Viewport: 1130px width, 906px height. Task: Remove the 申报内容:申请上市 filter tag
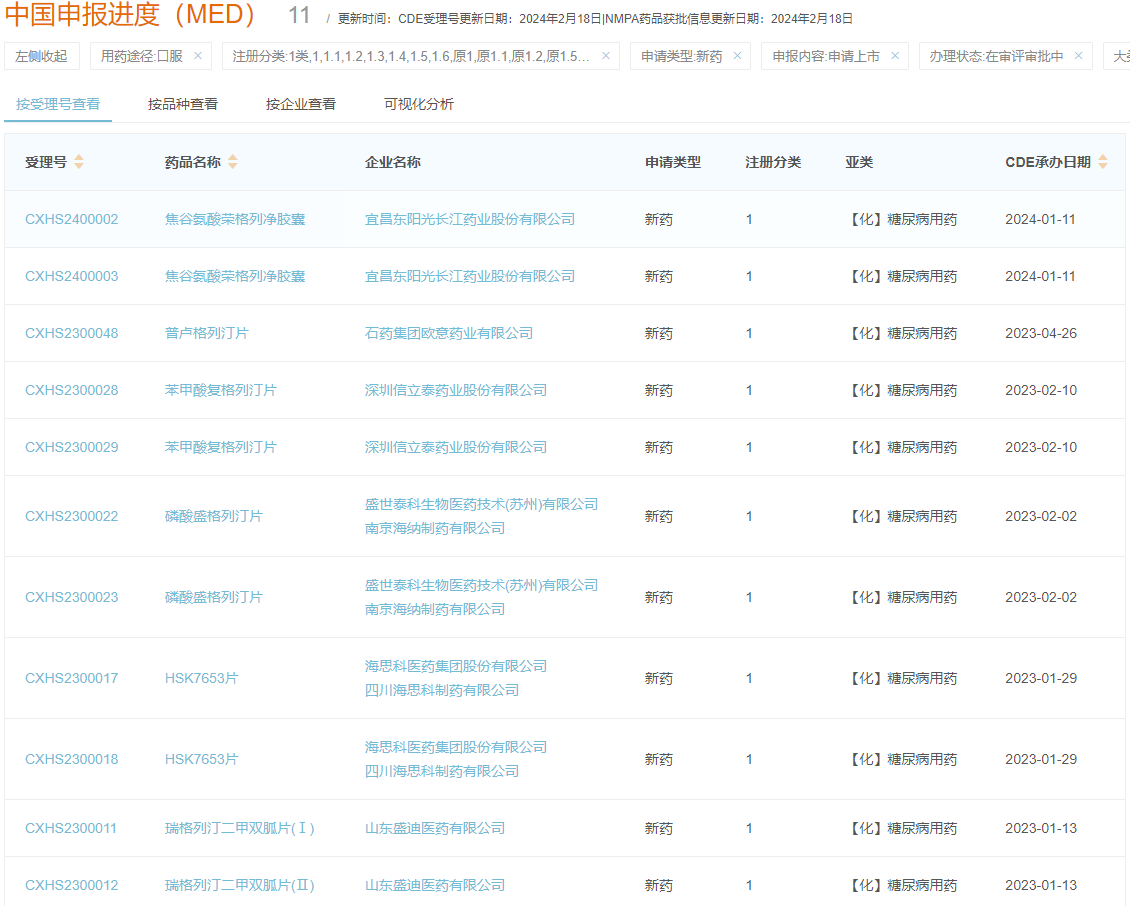[x=895, y=55]
